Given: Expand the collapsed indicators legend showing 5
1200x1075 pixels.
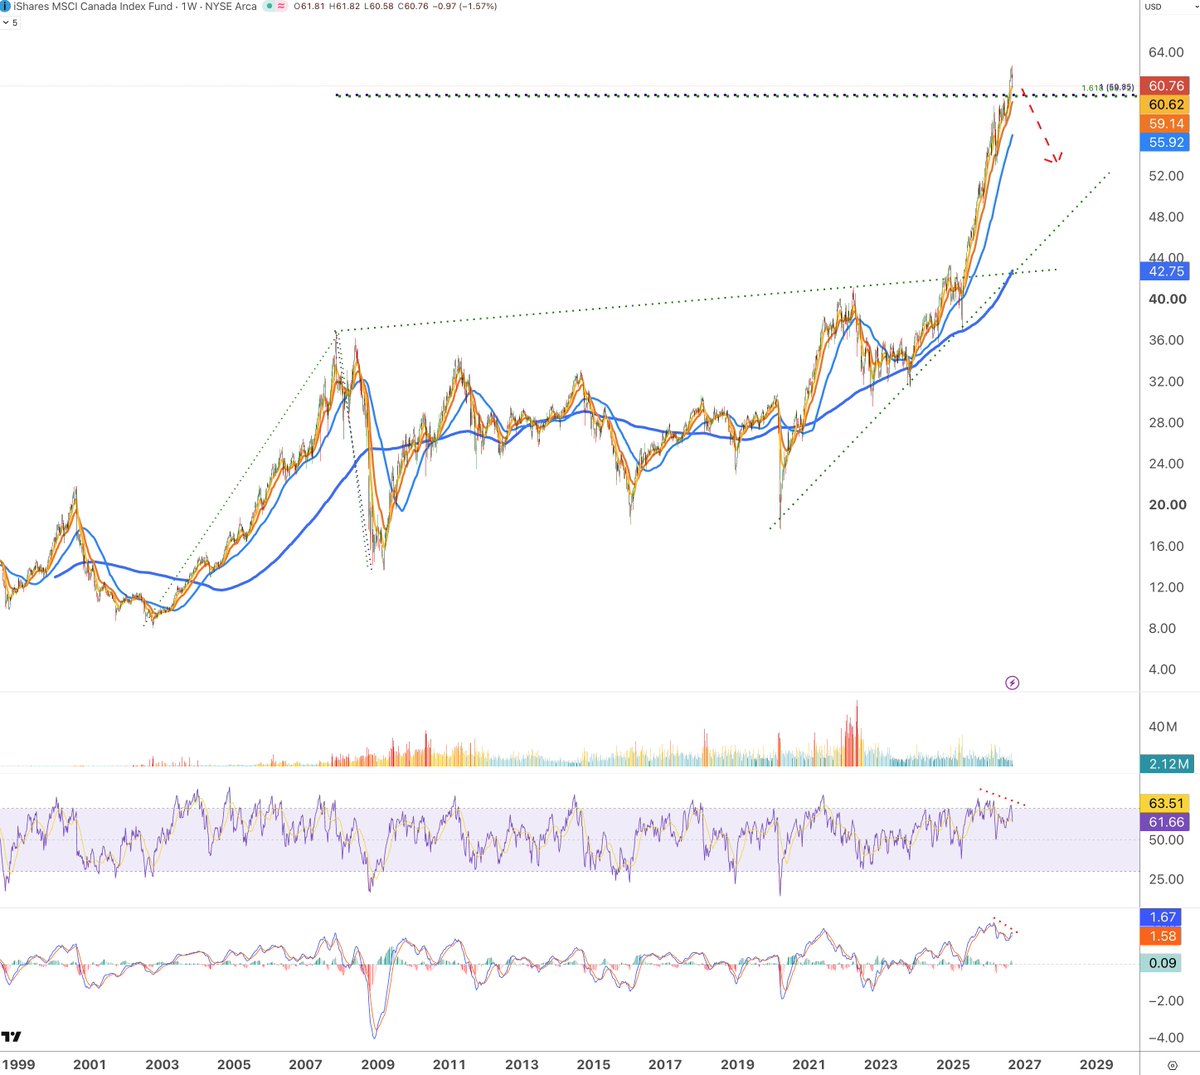Looking at the screenshot, I should coord(9,22).
